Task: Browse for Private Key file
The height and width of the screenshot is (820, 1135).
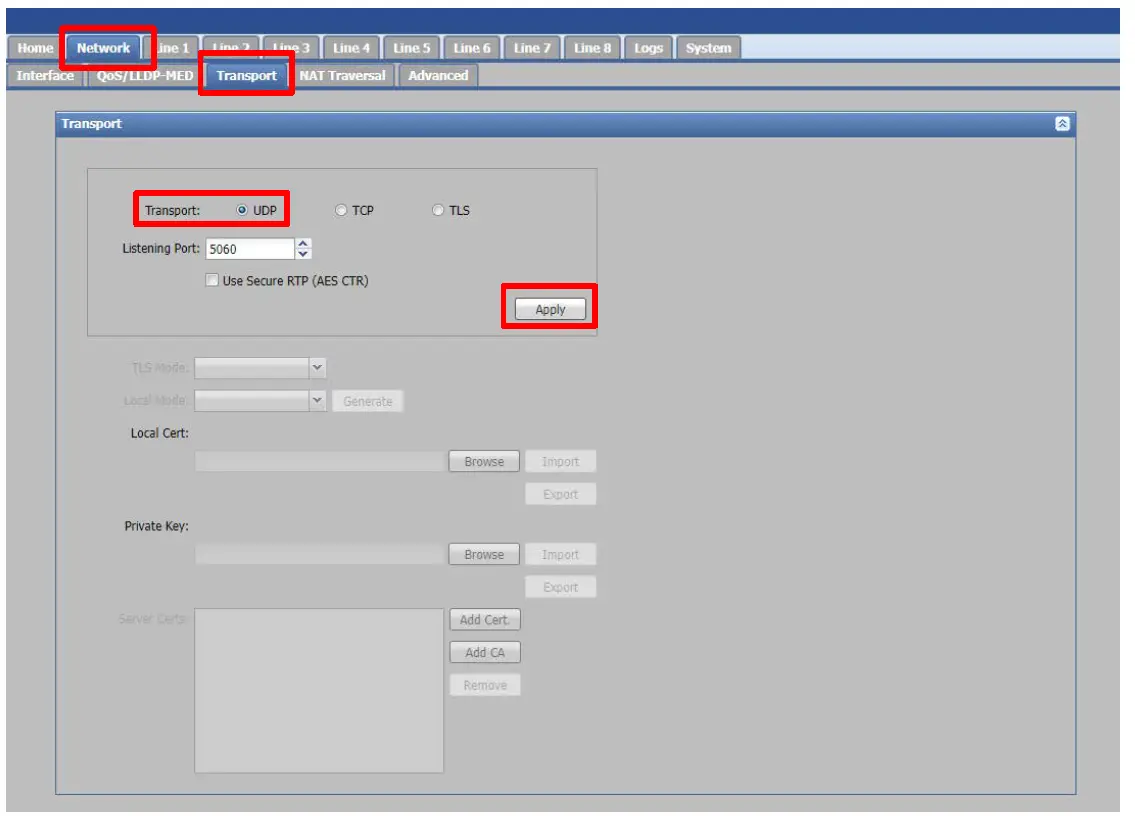Action: coord(484,554)
